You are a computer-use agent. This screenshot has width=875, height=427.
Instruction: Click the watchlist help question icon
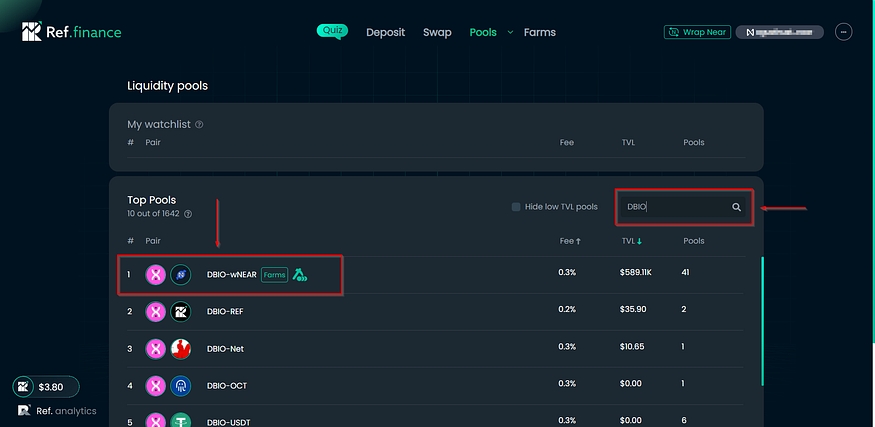[x=199, y=125]
